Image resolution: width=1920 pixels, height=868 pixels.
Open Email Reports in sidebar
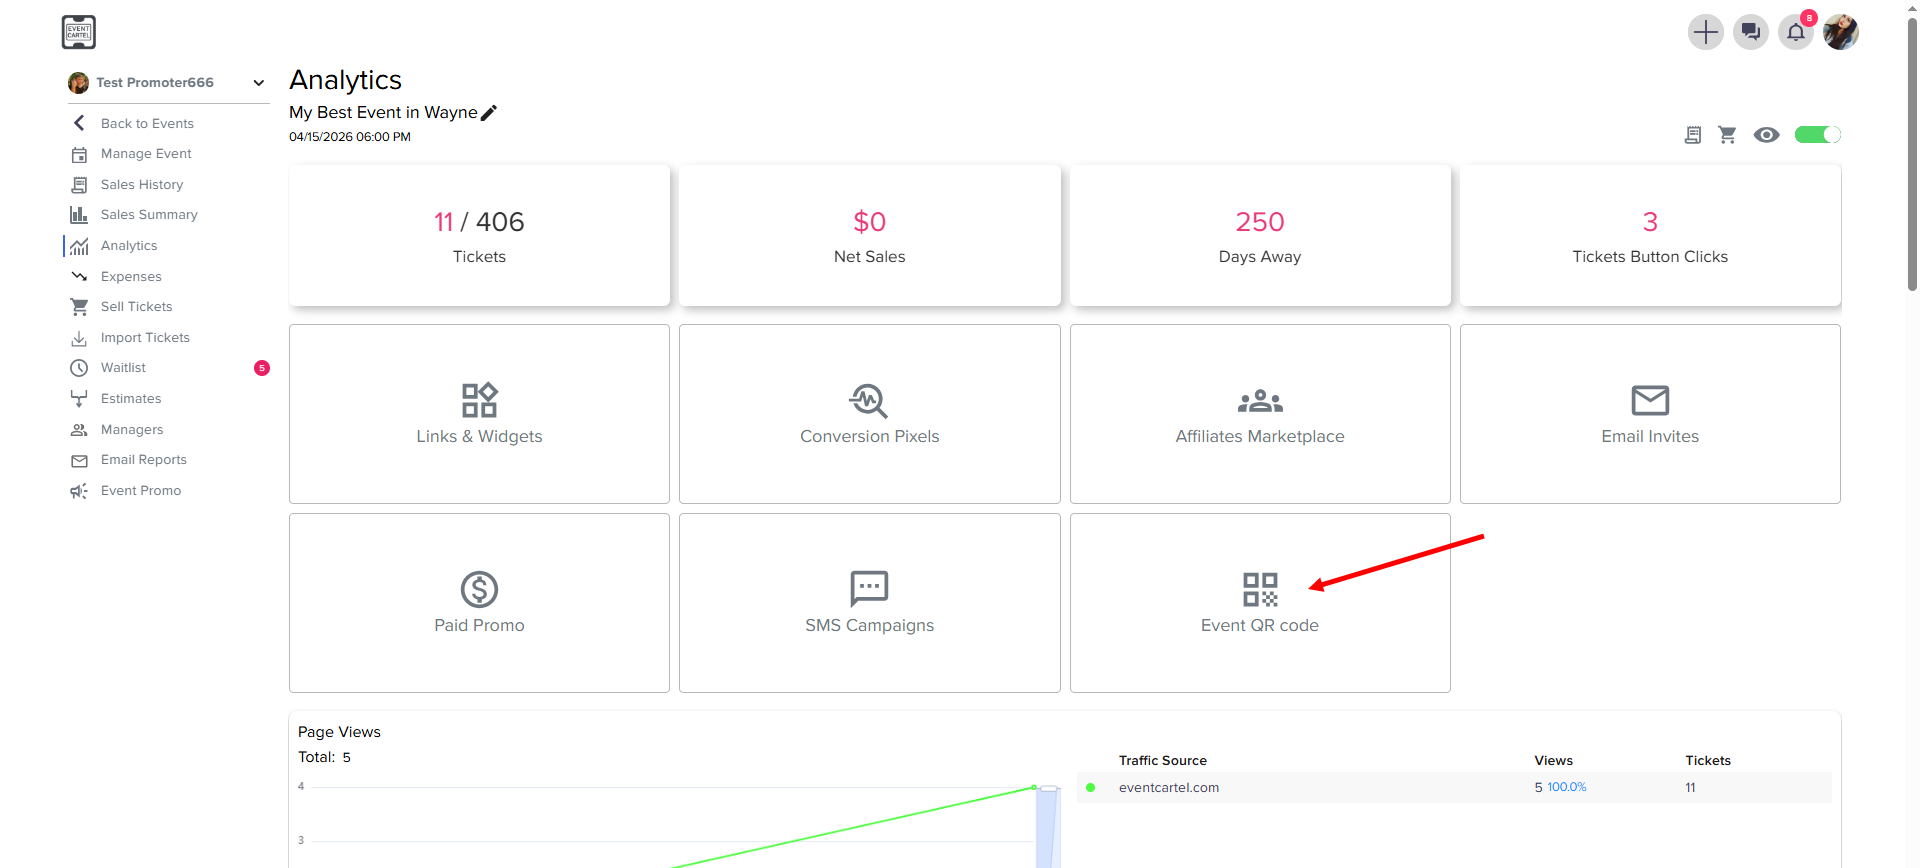point(144,460)
